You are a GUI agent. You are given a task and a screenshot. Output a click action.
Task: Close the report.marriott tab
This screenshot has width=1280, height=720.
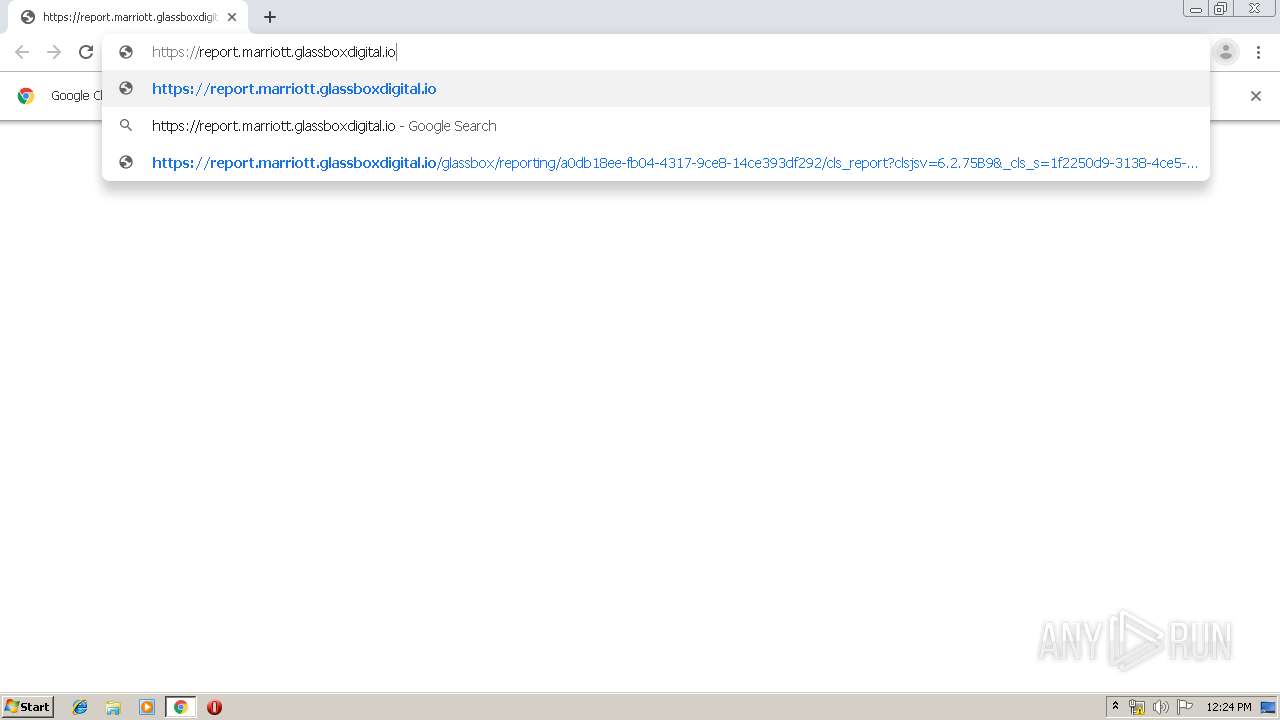point(232,17)
